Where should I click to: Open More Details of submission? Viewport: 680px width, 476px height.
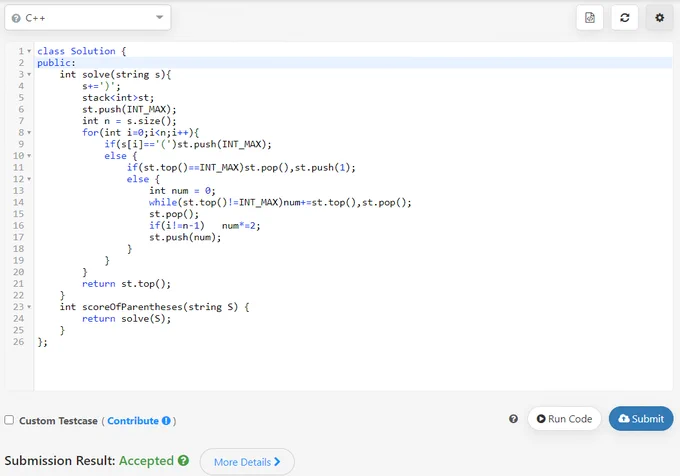tap(247, 462)
